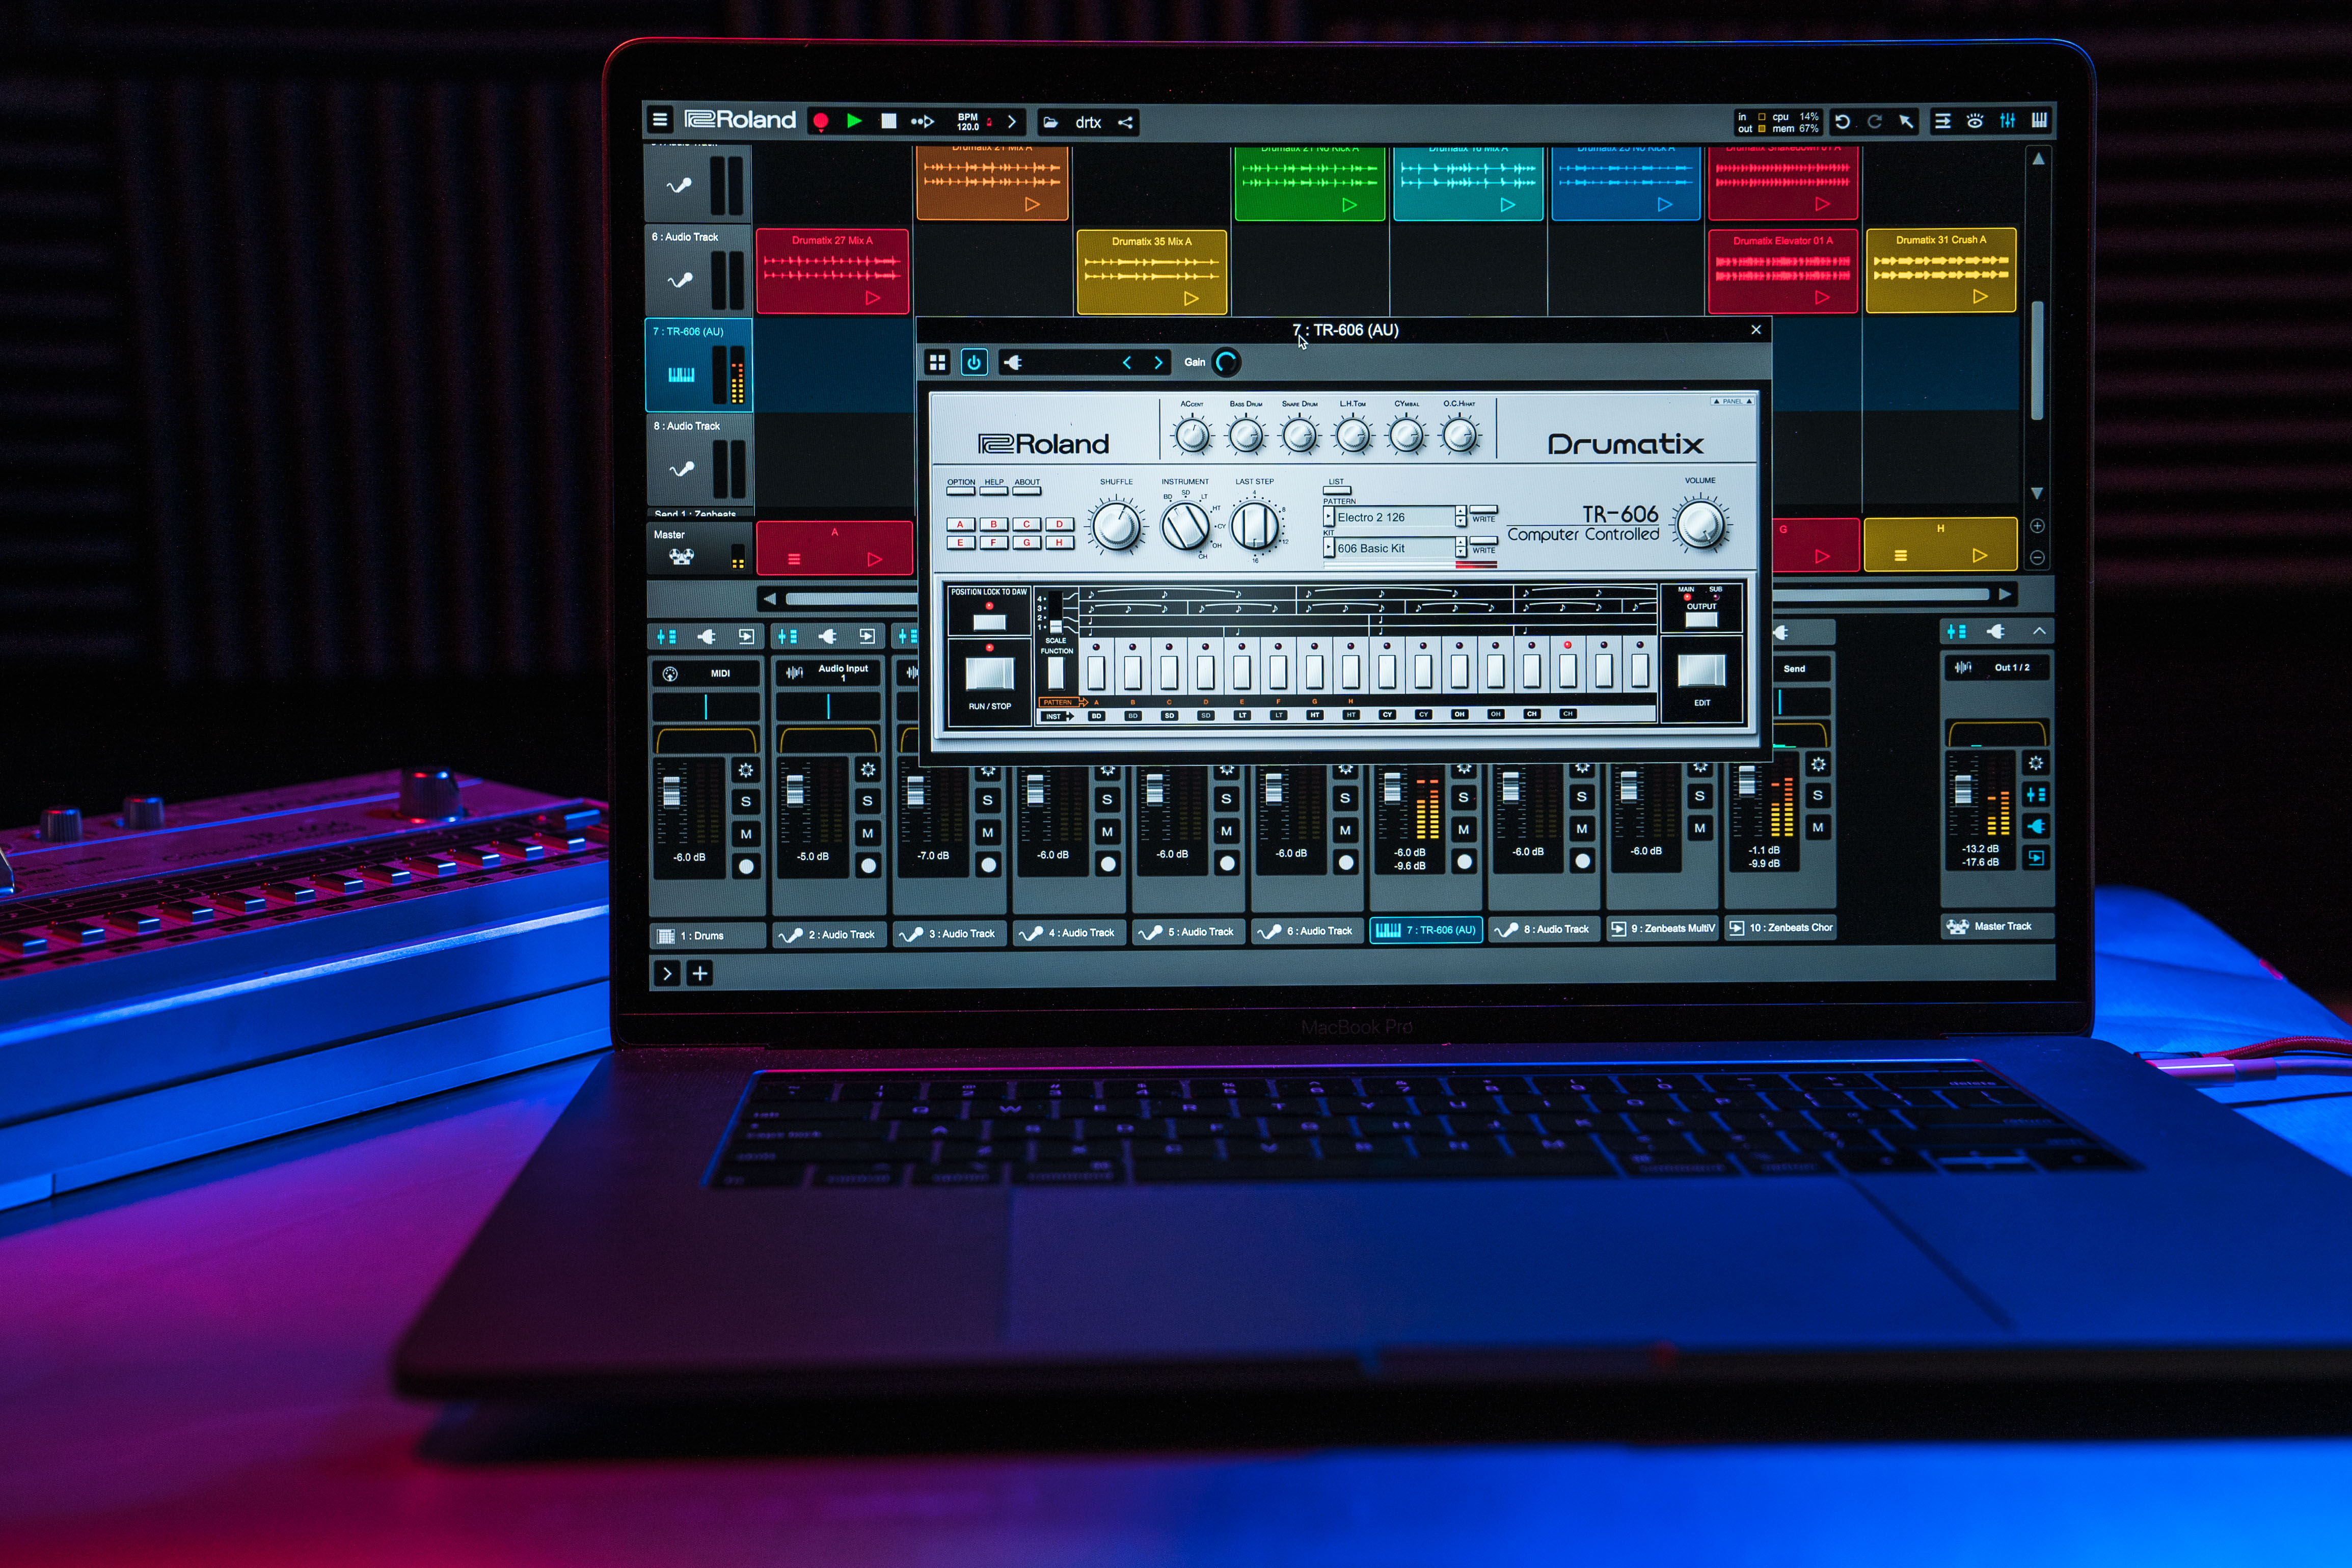Launch the Drumatix 35 Mix A clip
This screenshot has height=1568, width=2352.
click(1191, 298)
